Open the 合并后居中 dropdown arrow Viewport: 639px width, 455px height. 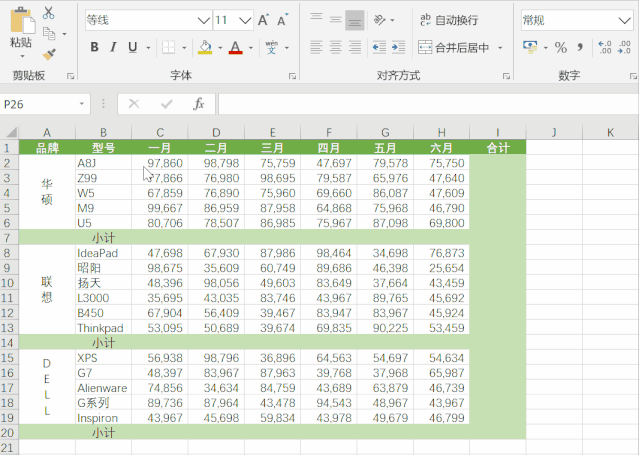click(x=500, y=48)
